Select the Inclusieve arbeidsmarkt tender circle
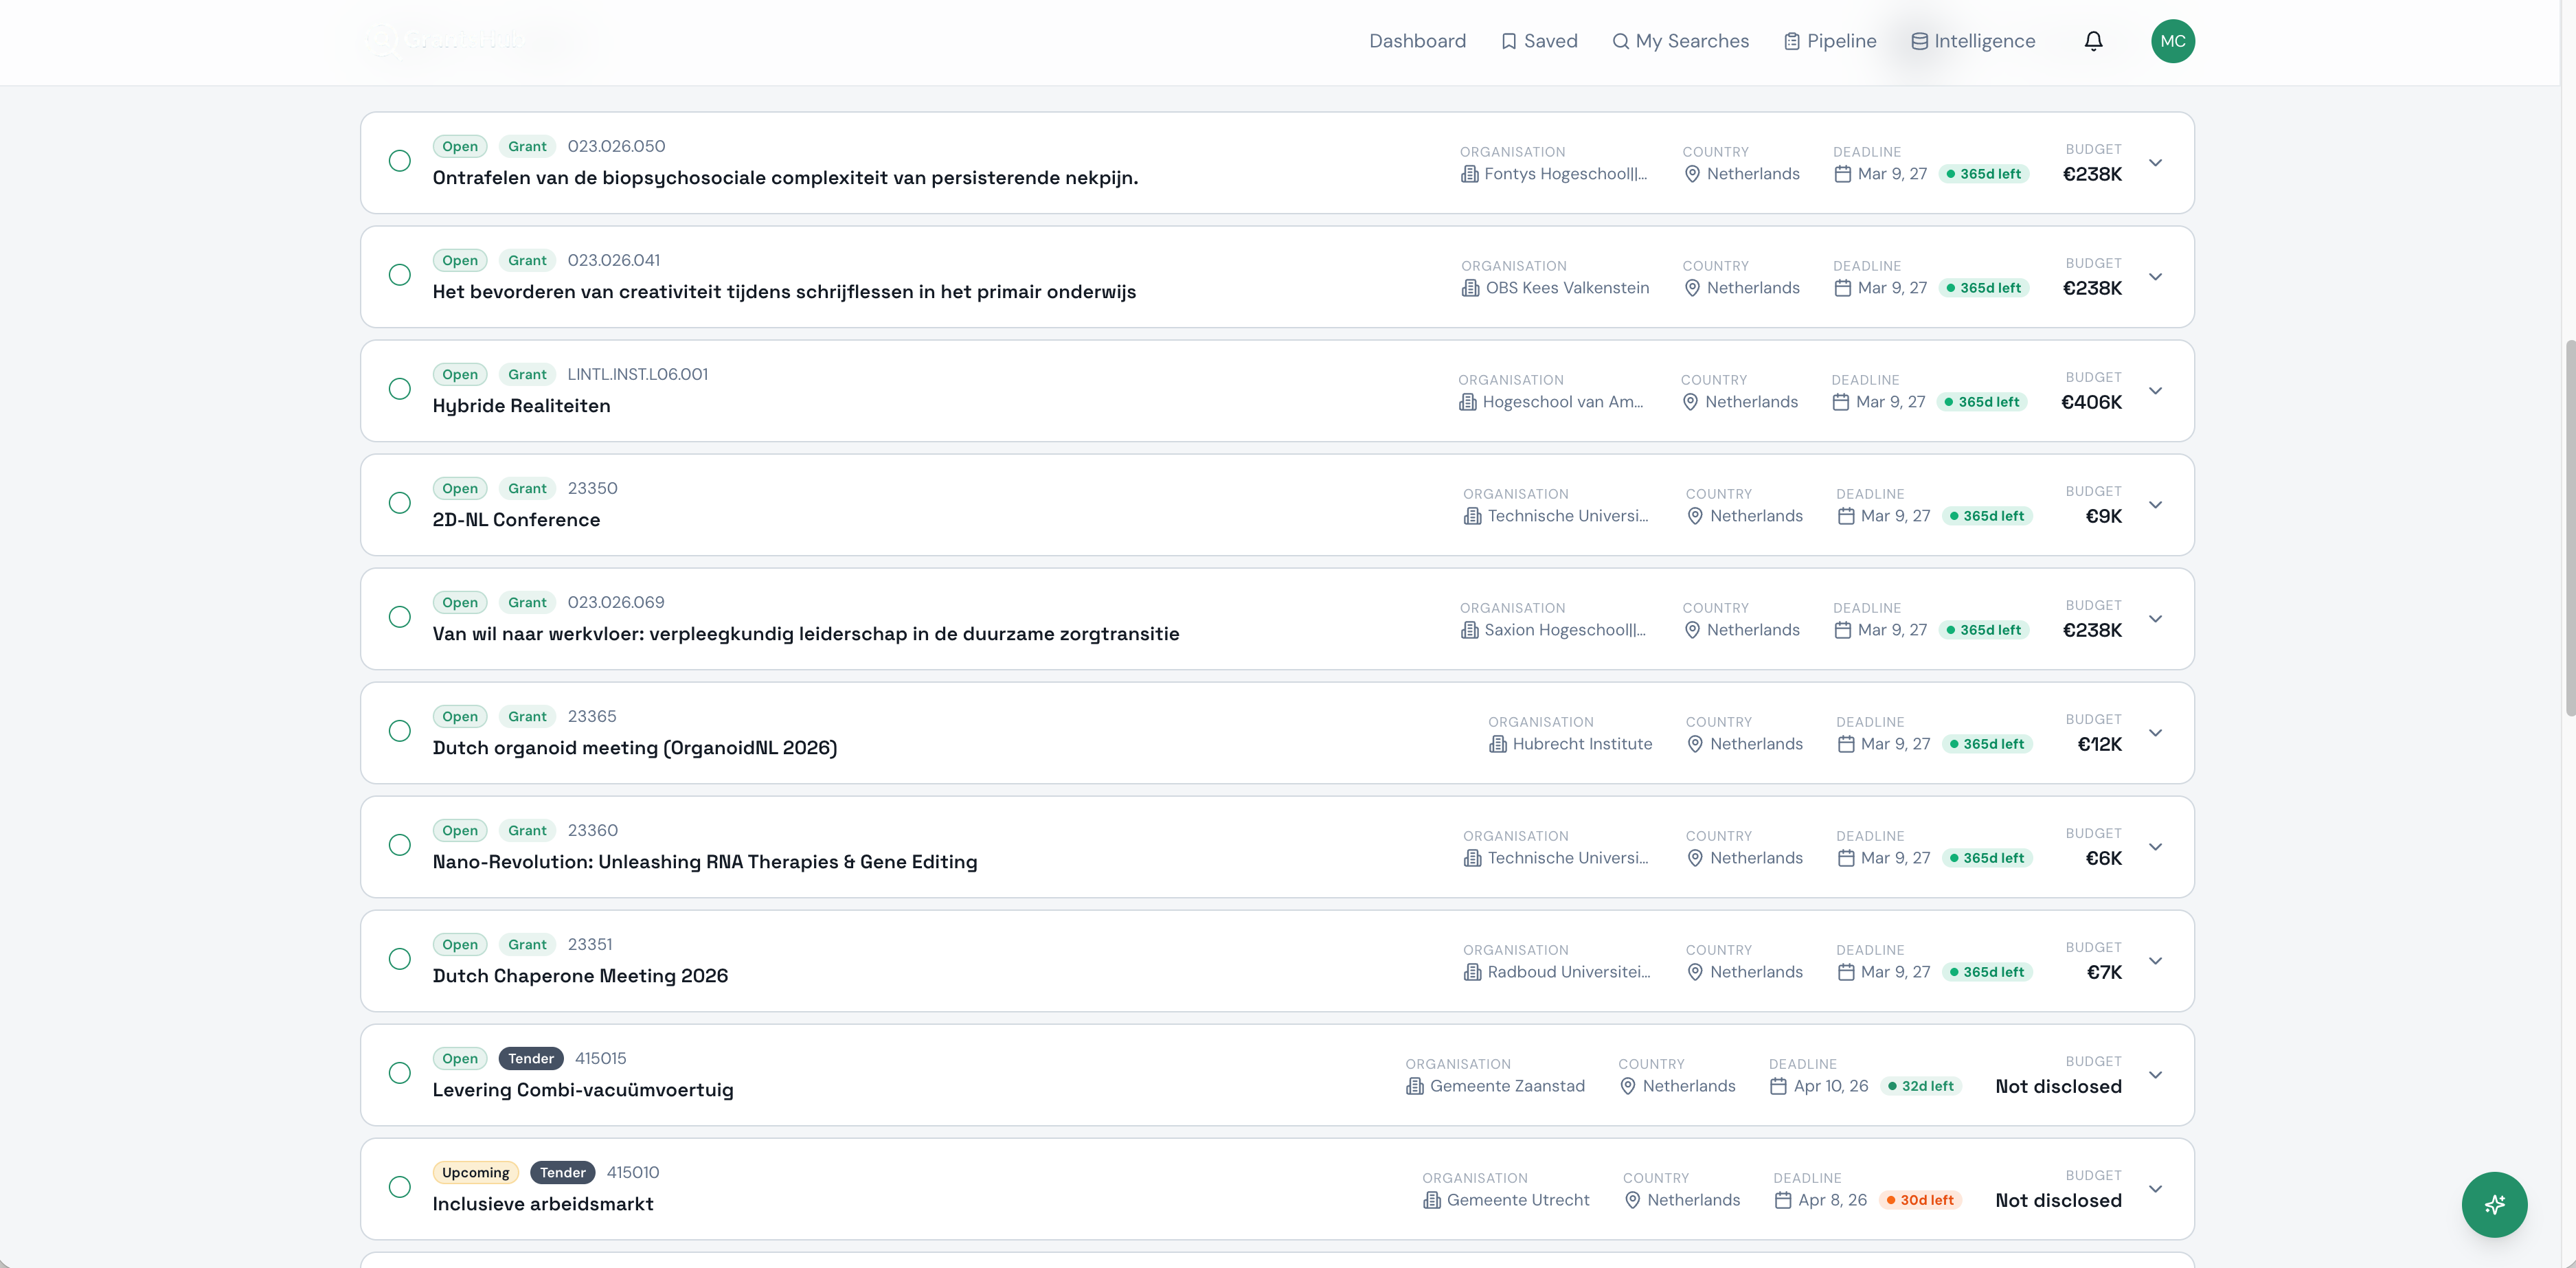 tap(400, 1187)
